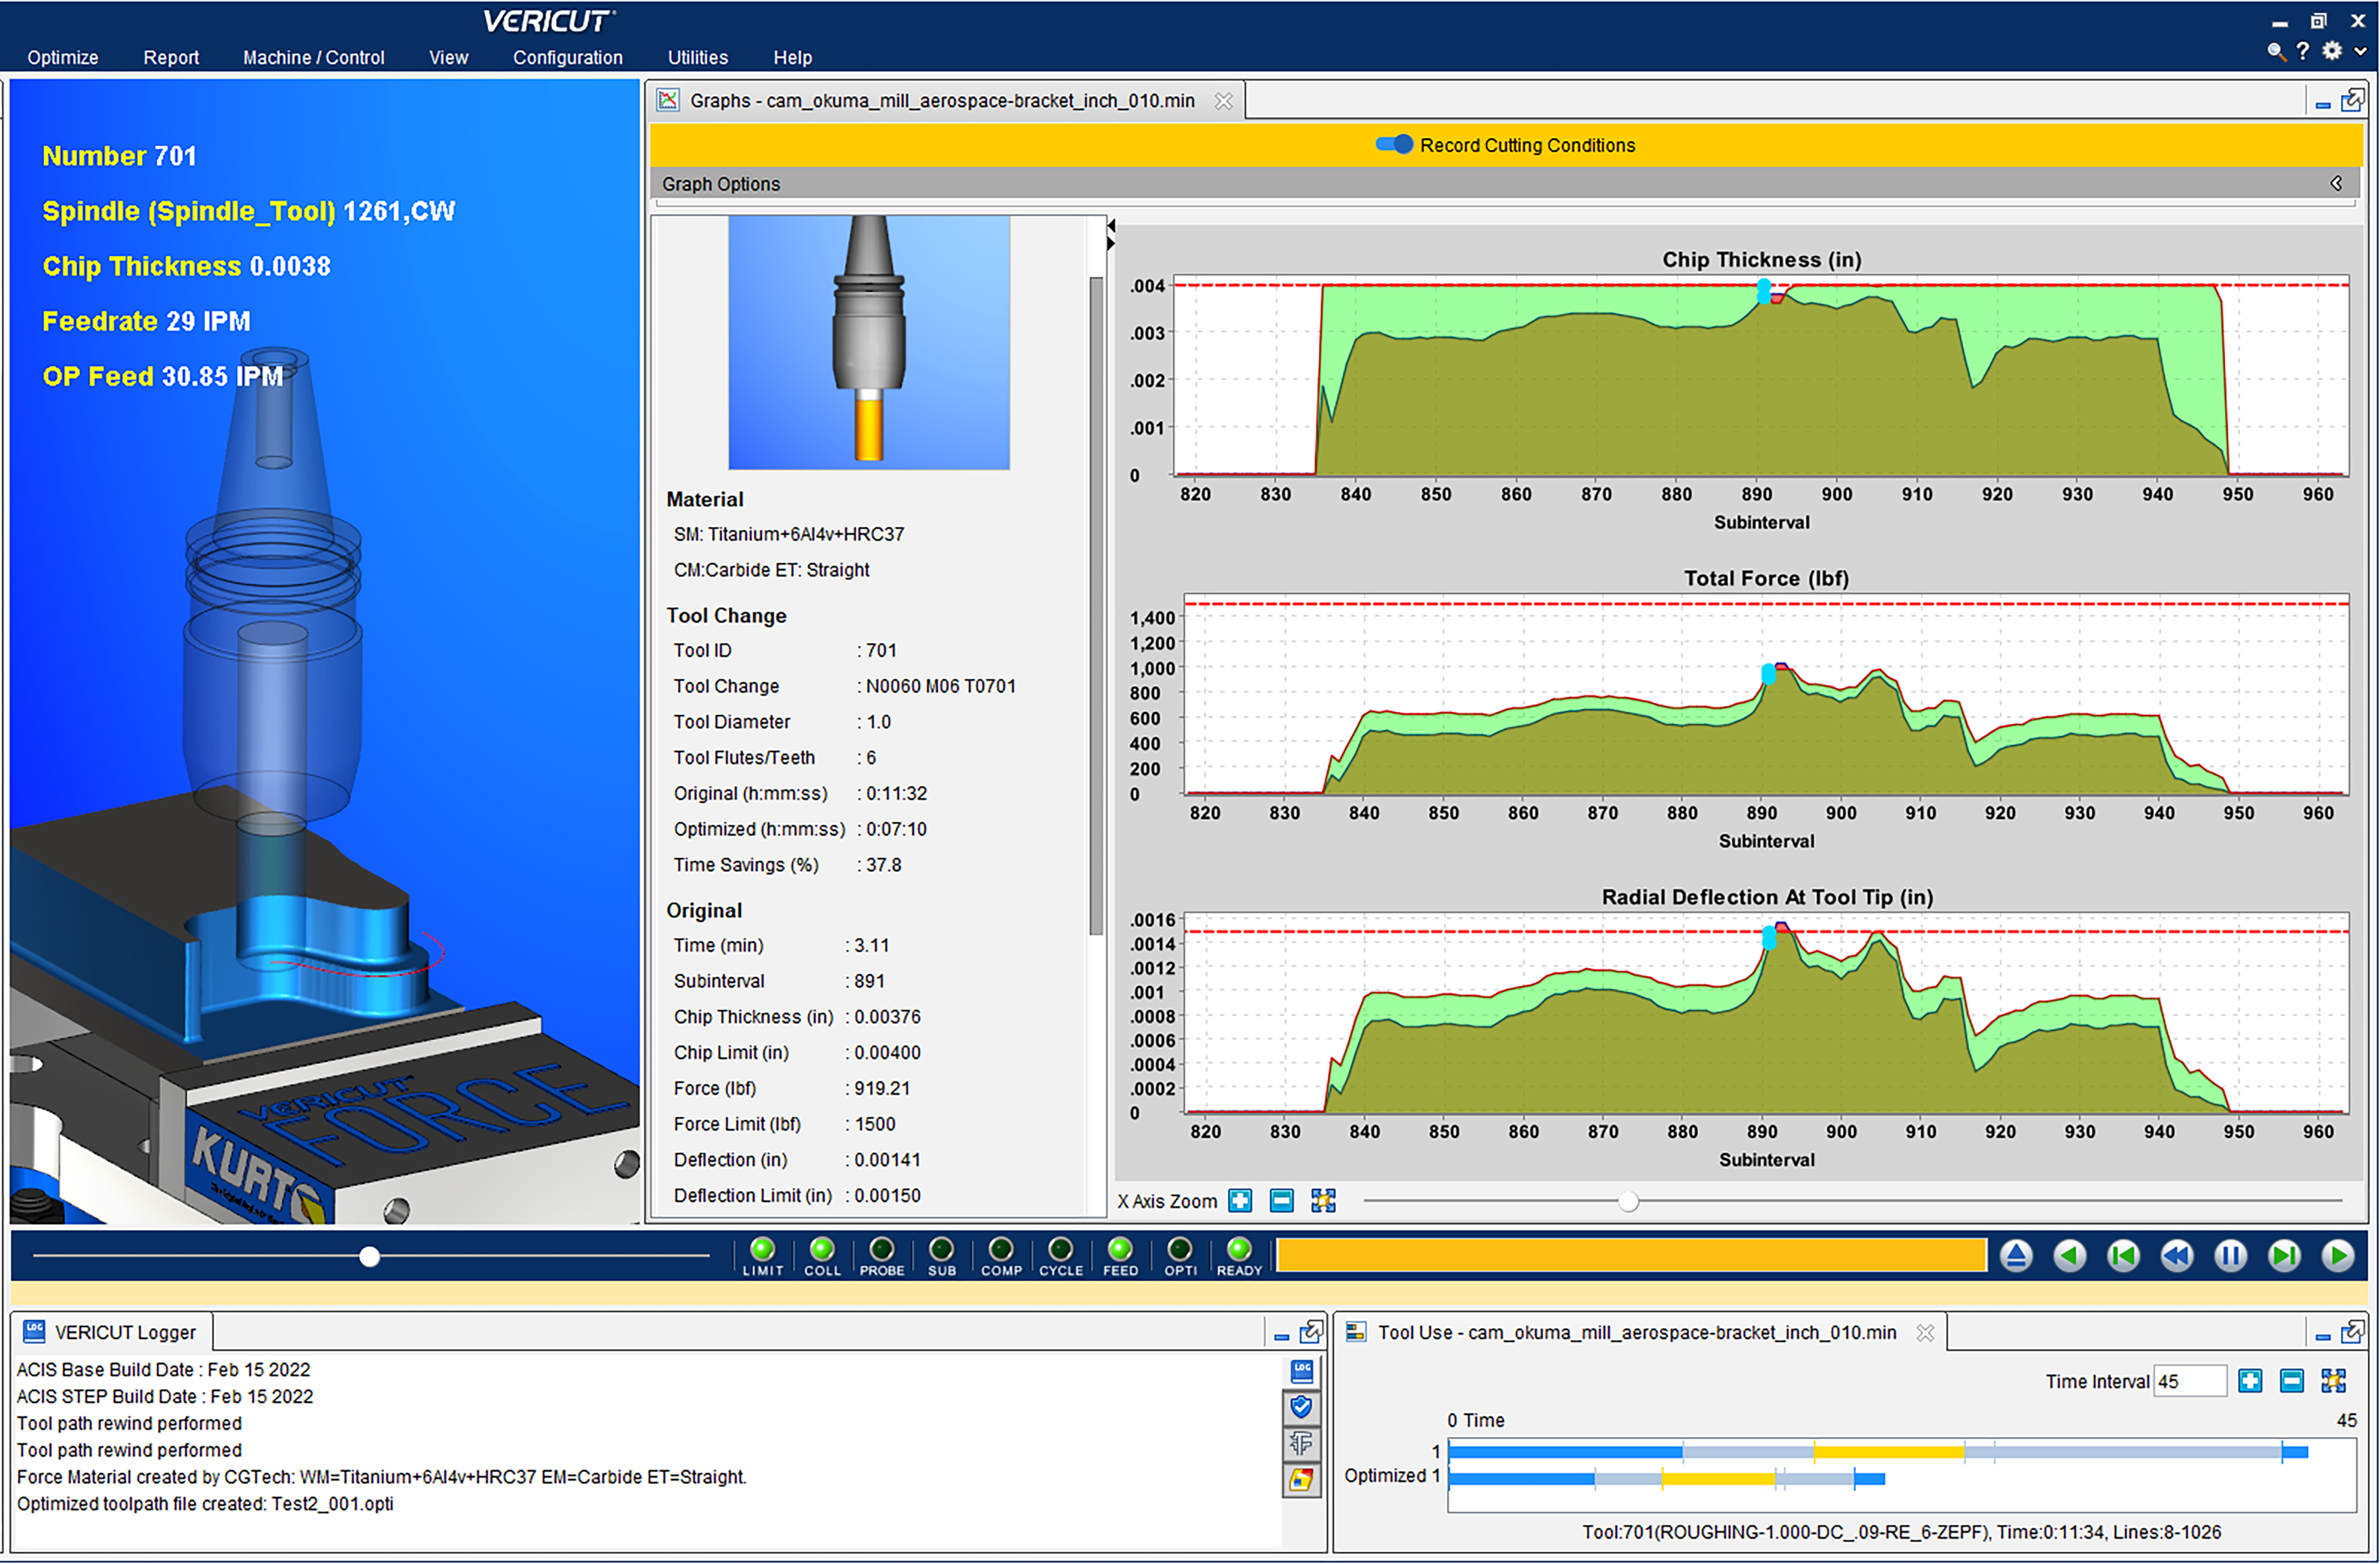2380x1564 pixels.
Task: Open the Configuration menu
Action: (568, 57)
